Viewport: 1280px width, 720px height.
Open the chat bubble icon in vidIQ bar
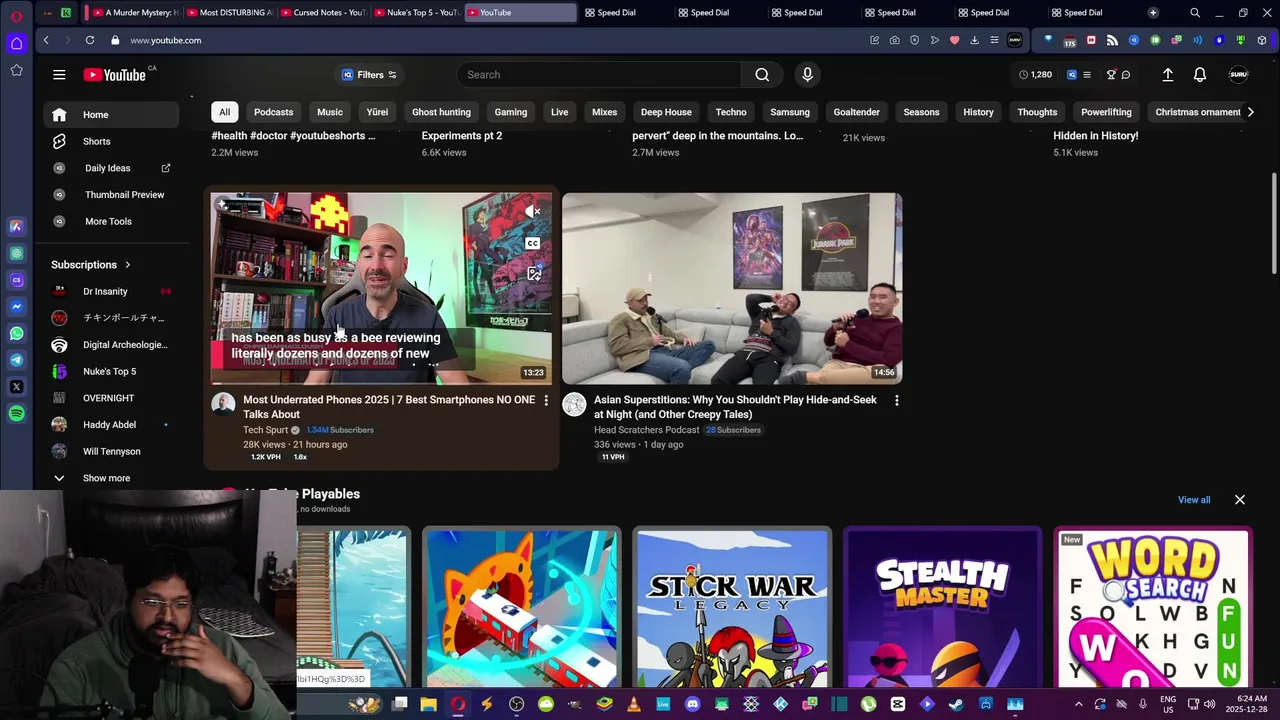pyautogui.click(x=1125, y=75)
